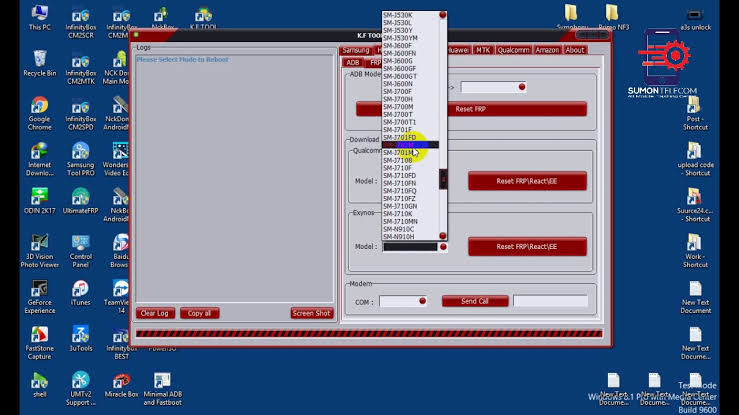This screenshot has height=415, width=739.
Task: Launch GeForce Experience shortcut
Action: click(40, 297)
